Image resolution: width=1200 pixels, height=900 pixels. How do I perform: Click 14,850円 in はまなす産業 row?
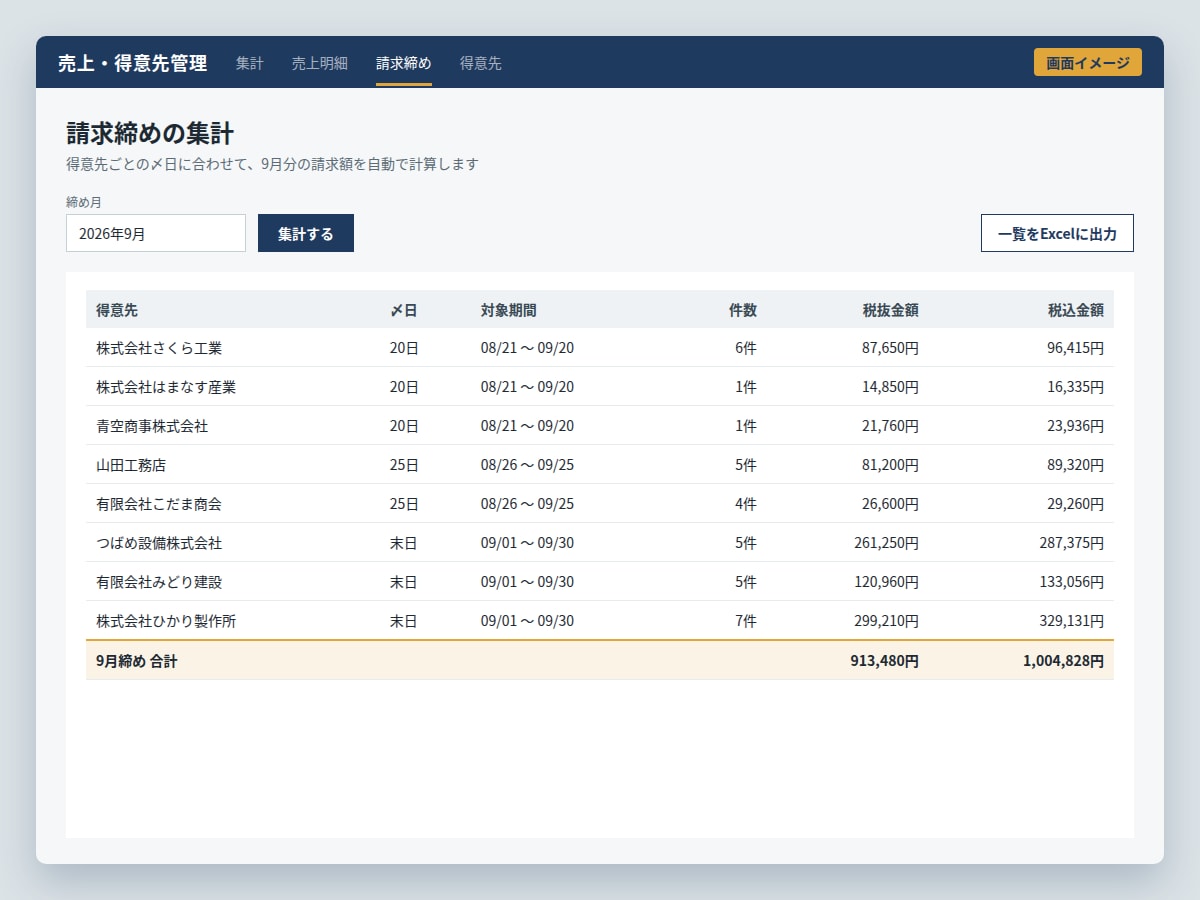click(890, 387)
